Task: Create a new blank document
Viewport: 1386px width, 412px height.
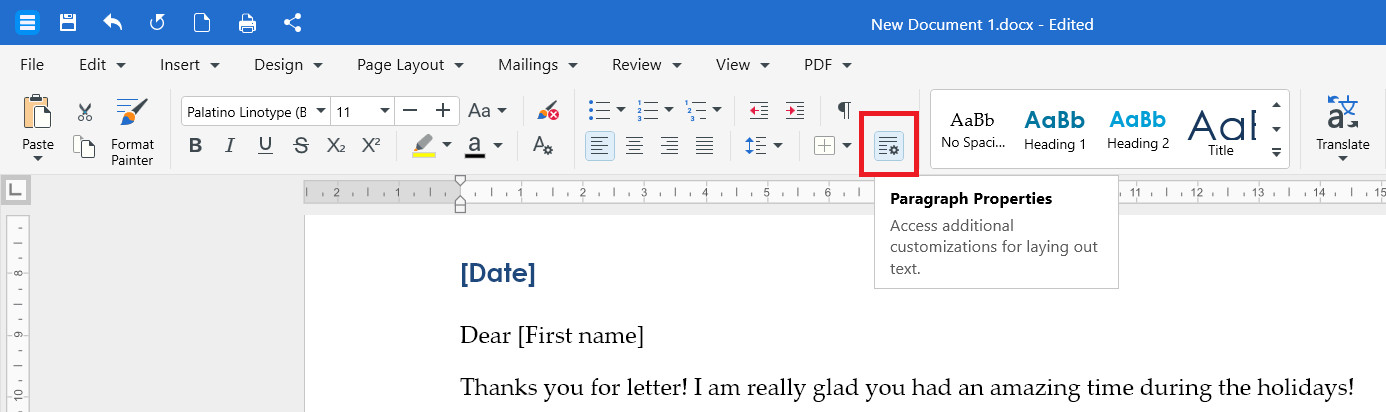Action: [201, 22]
